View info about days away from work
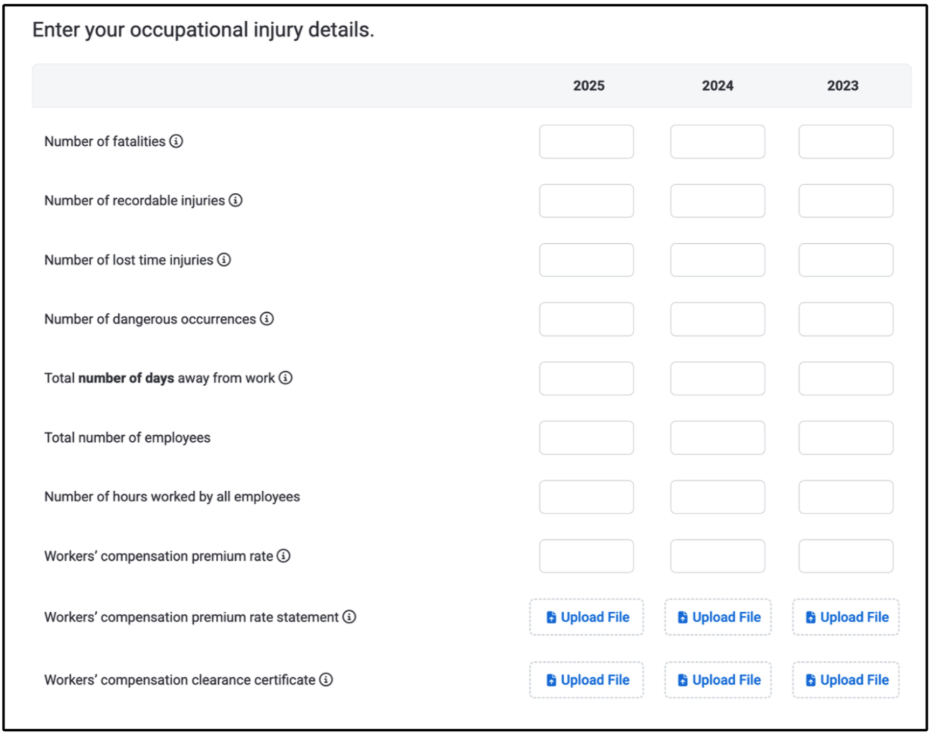The height and width of the screenshot is (738, 936). coord(286,378)
